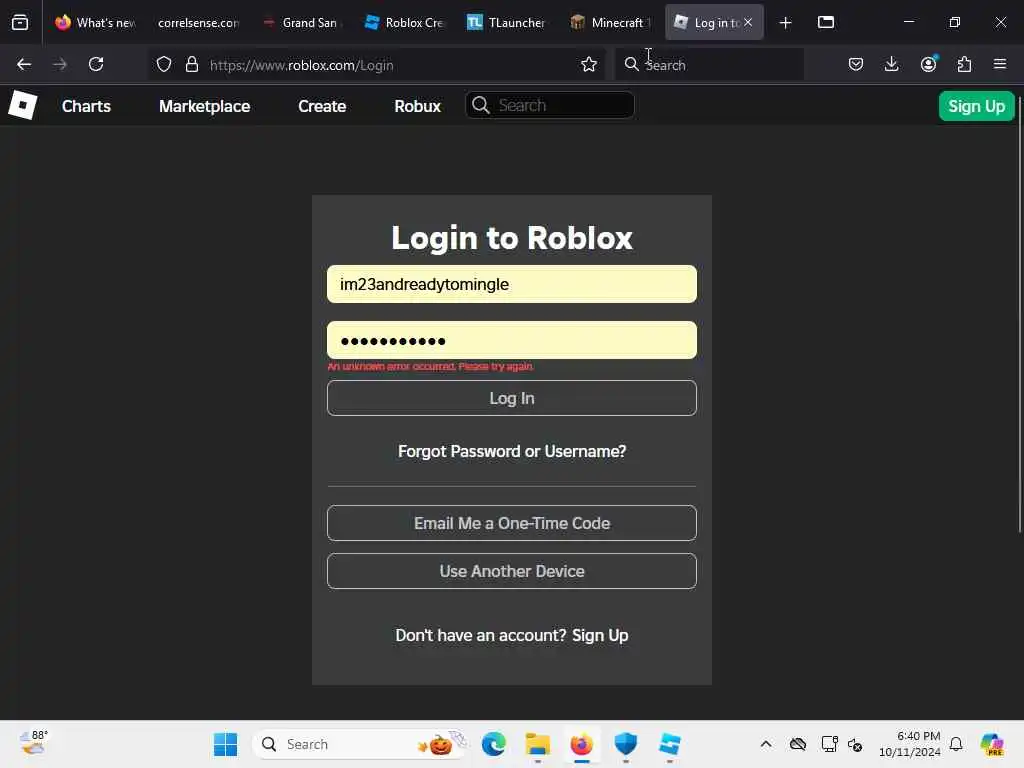Open Firefox application menu
This screenshot has height=768, width=1024.
point(1000,65)
